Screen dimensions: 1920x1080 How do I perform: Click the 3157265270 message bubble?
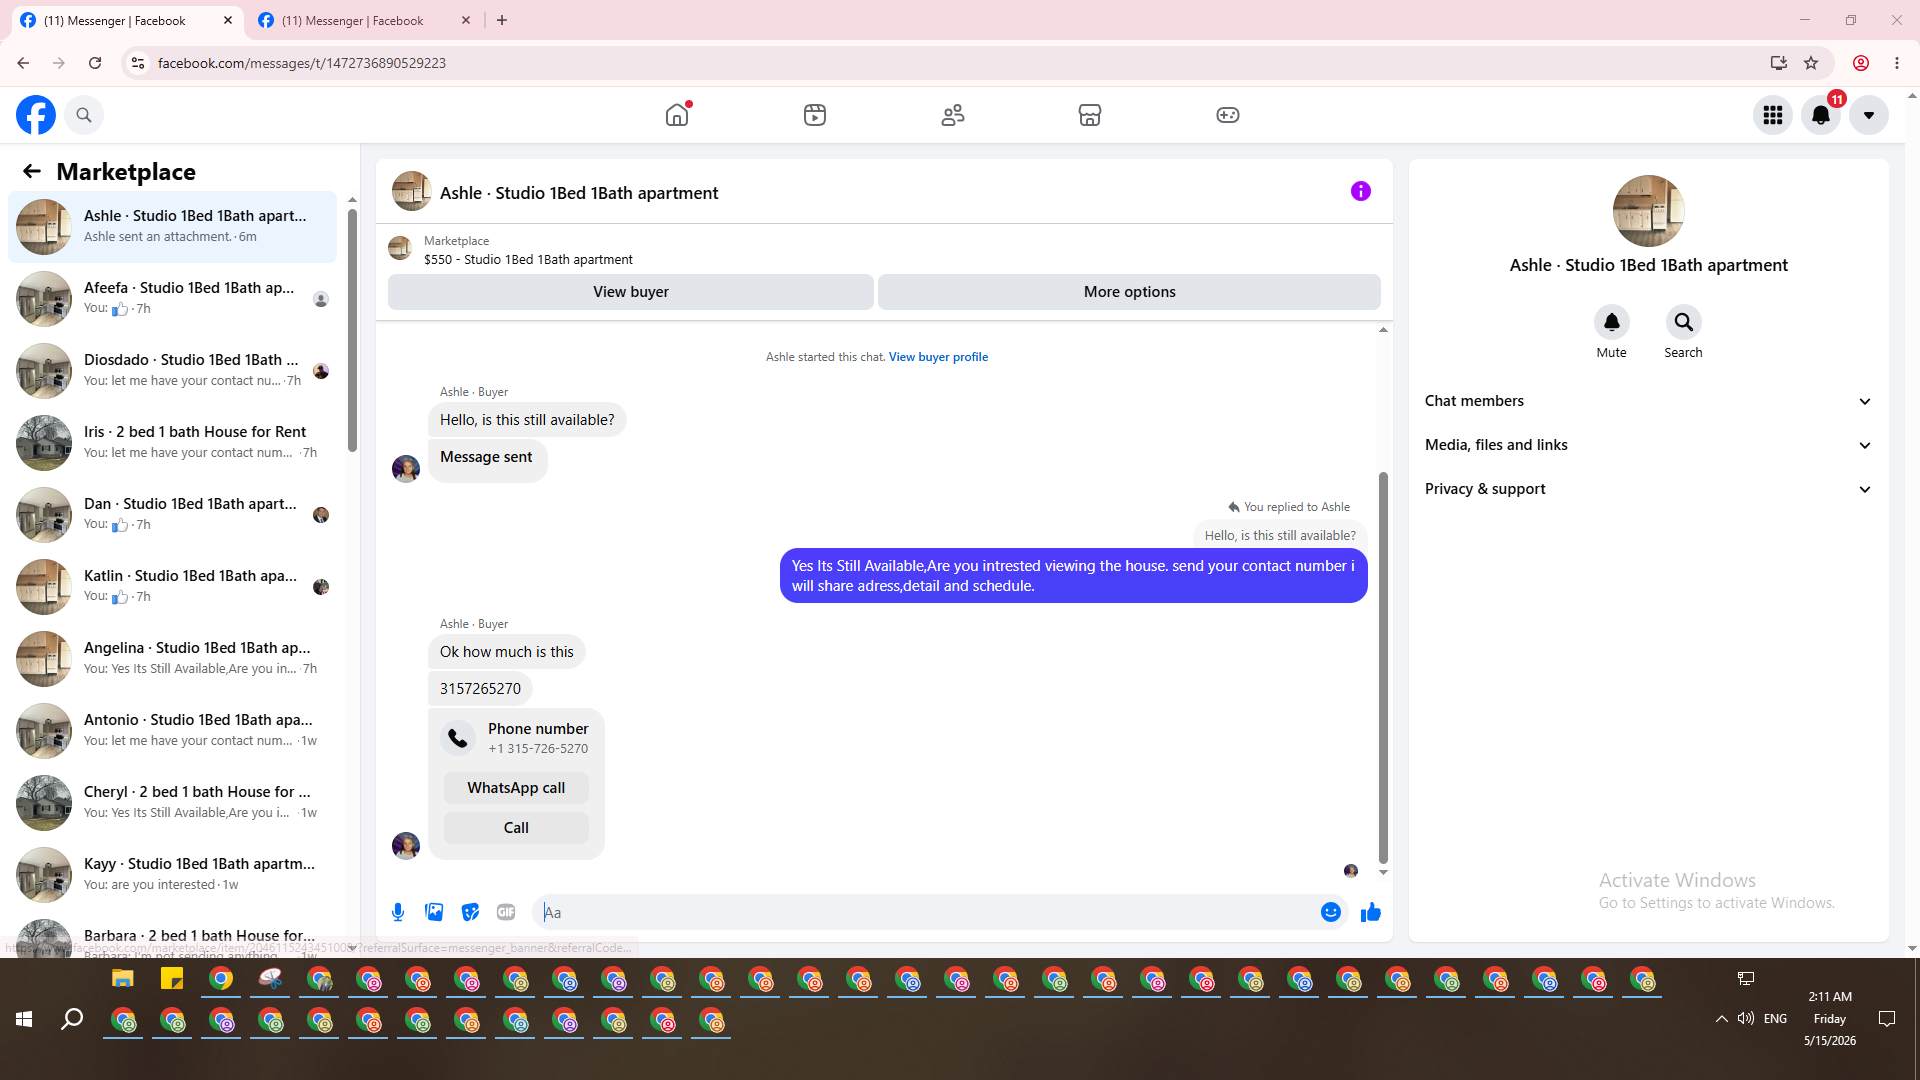point(480,689)
